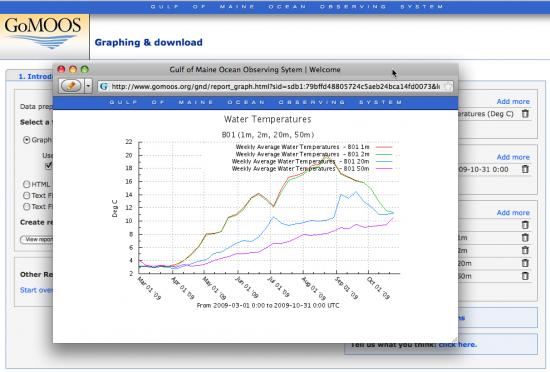Select the second Text F radio button

[26, 207]
